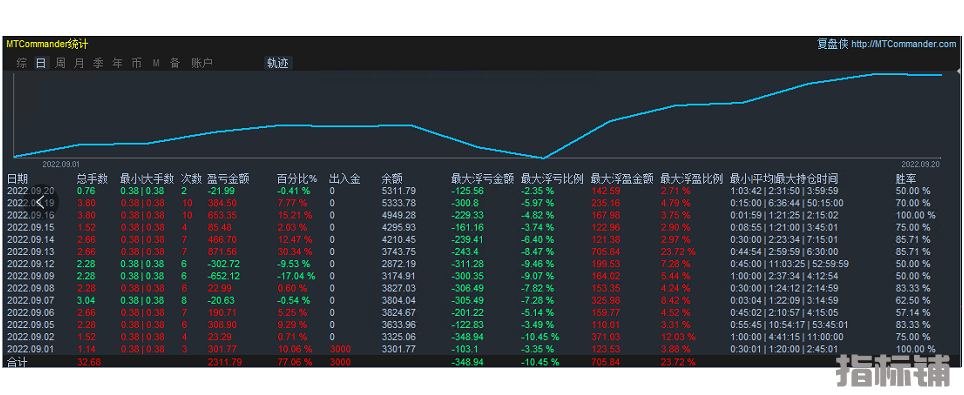
Task: Select the 2022.09.08 date row
Action: 31,288
